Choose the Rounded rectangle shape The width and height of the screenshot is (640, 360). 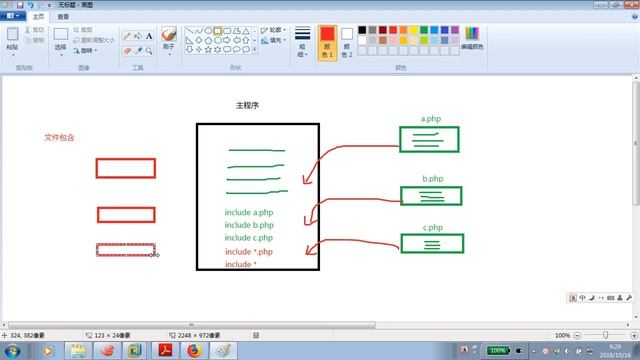[227, 31]
